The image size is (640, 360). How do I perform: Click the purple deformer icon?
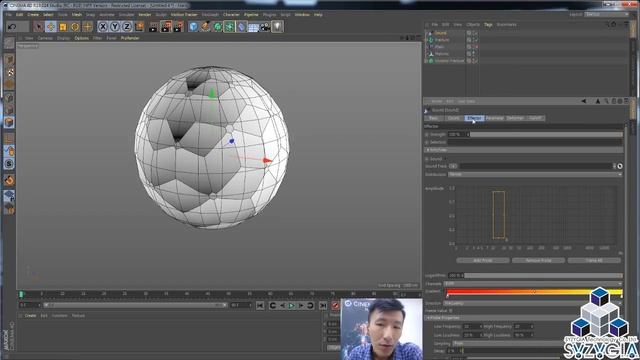point(242,27)
